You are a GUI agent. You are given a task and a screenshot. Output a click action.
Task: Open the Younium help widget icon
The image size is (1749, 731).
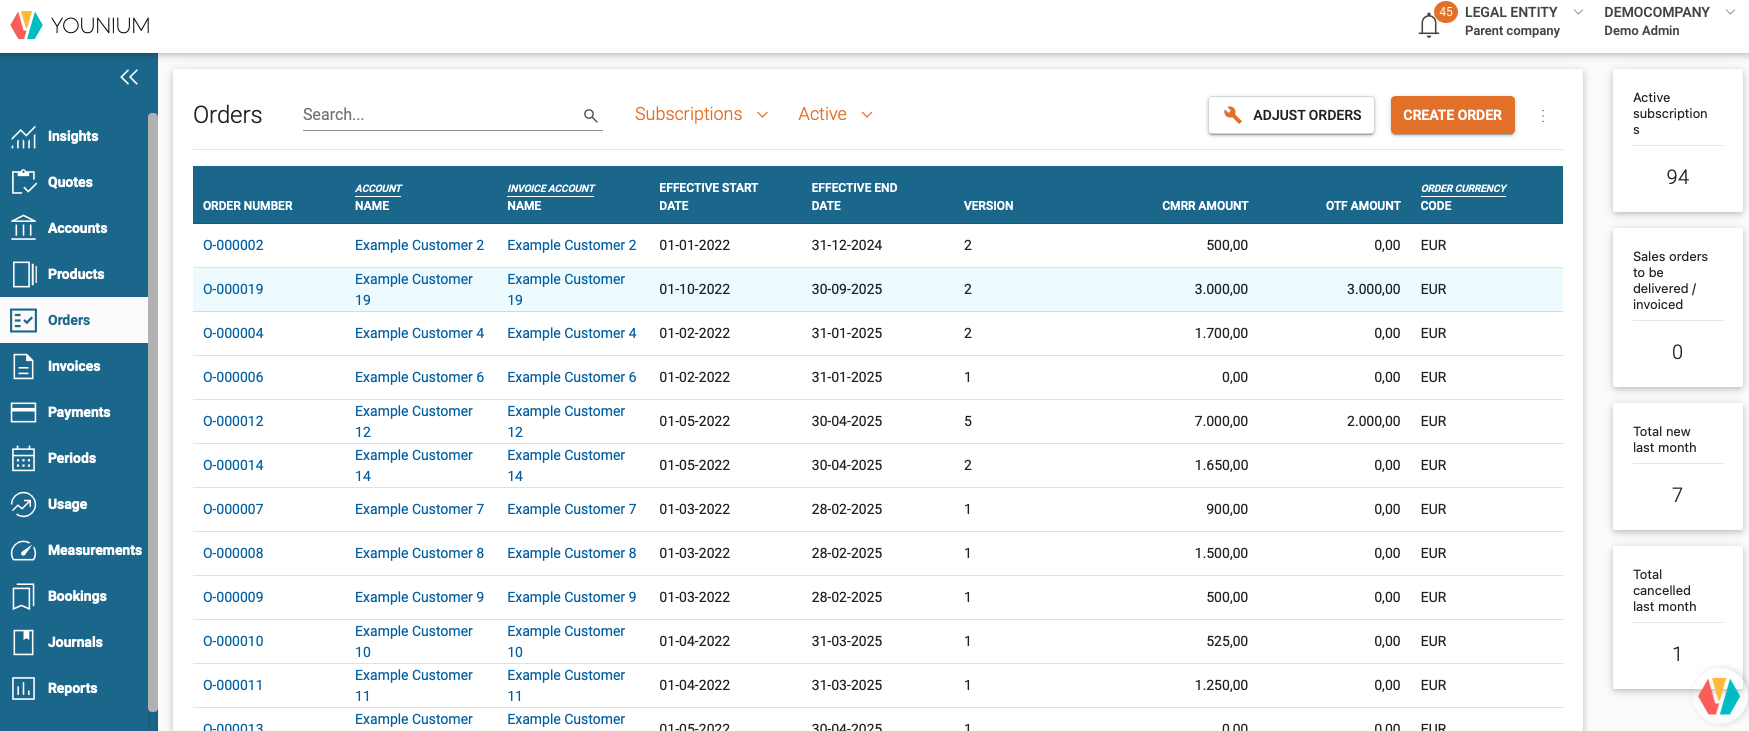coord(1718,695)
